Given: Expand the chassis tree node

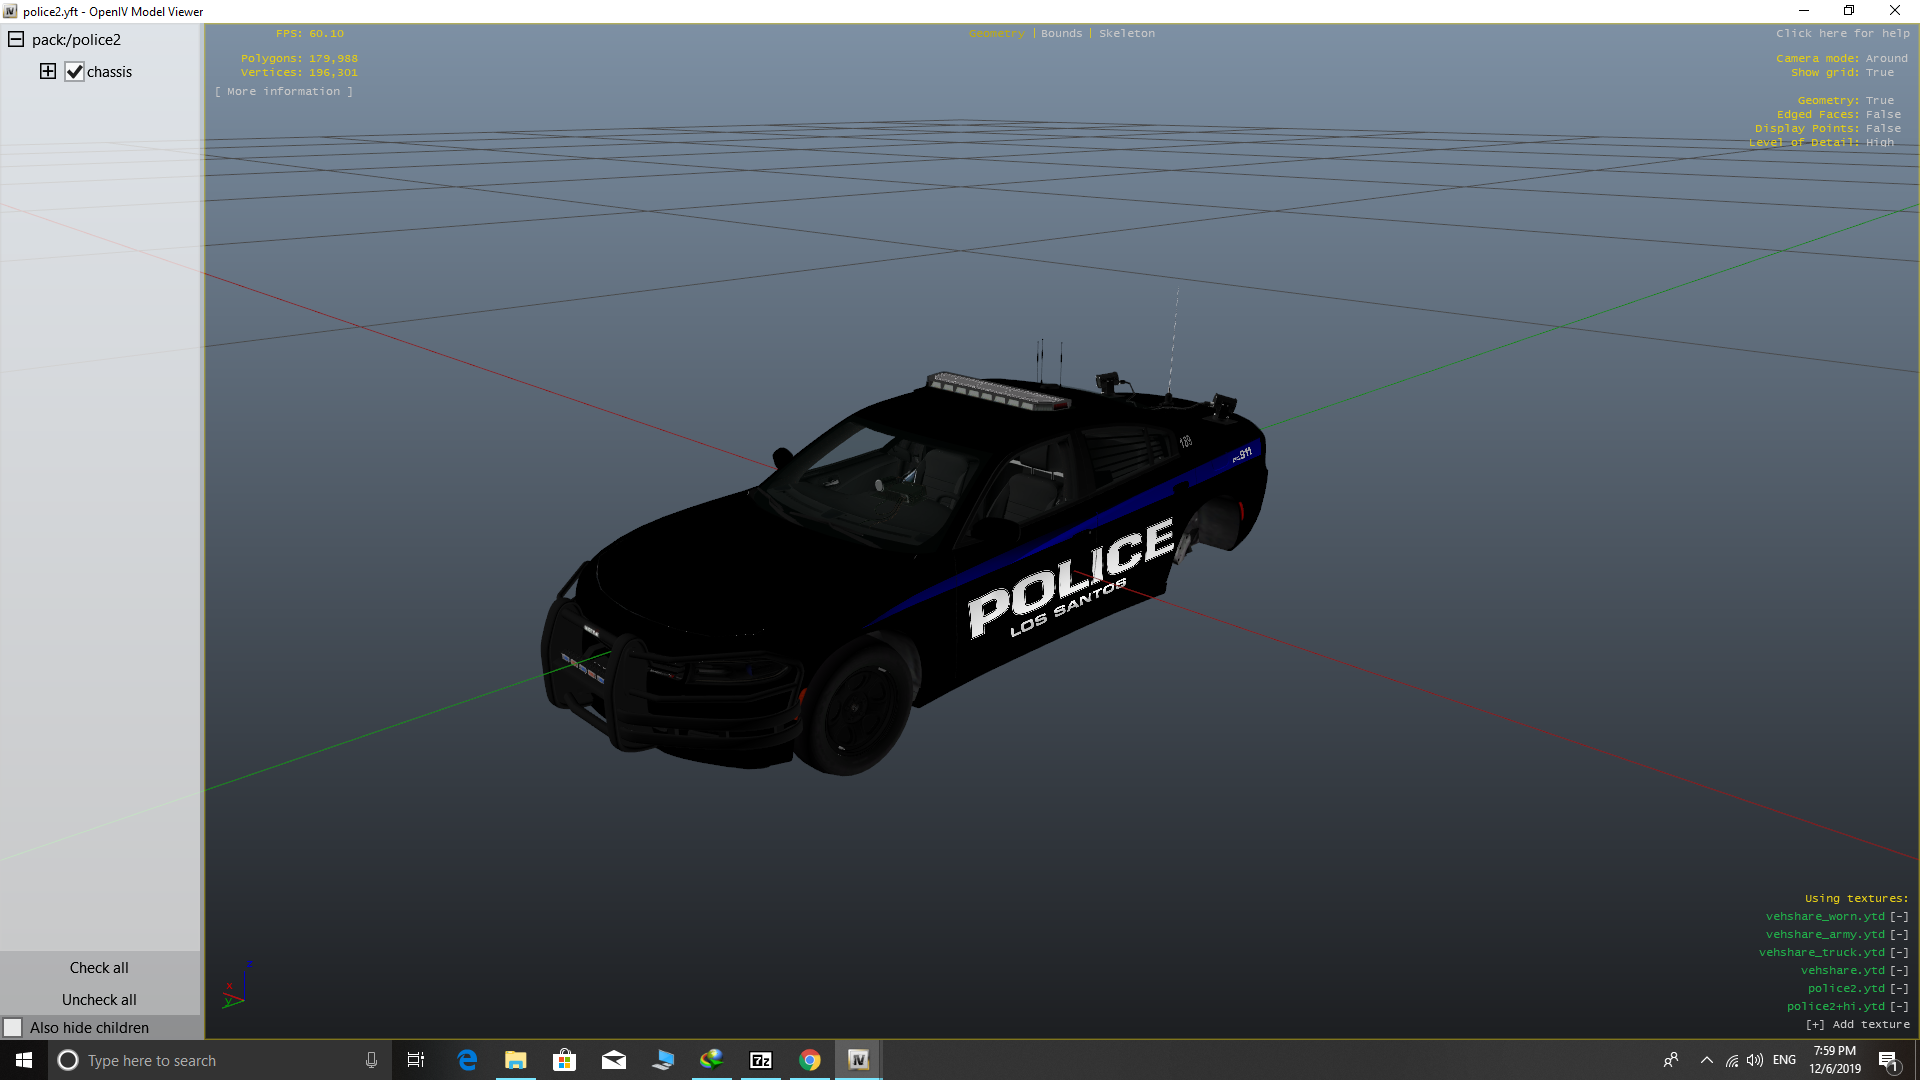Looking at the screenshot, I should coord(47,71).
